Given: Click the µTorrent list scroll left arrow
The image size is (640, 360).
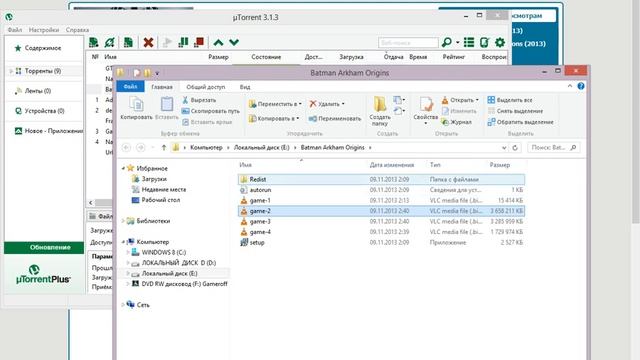Looking at the screenshot, I should 91,202.
